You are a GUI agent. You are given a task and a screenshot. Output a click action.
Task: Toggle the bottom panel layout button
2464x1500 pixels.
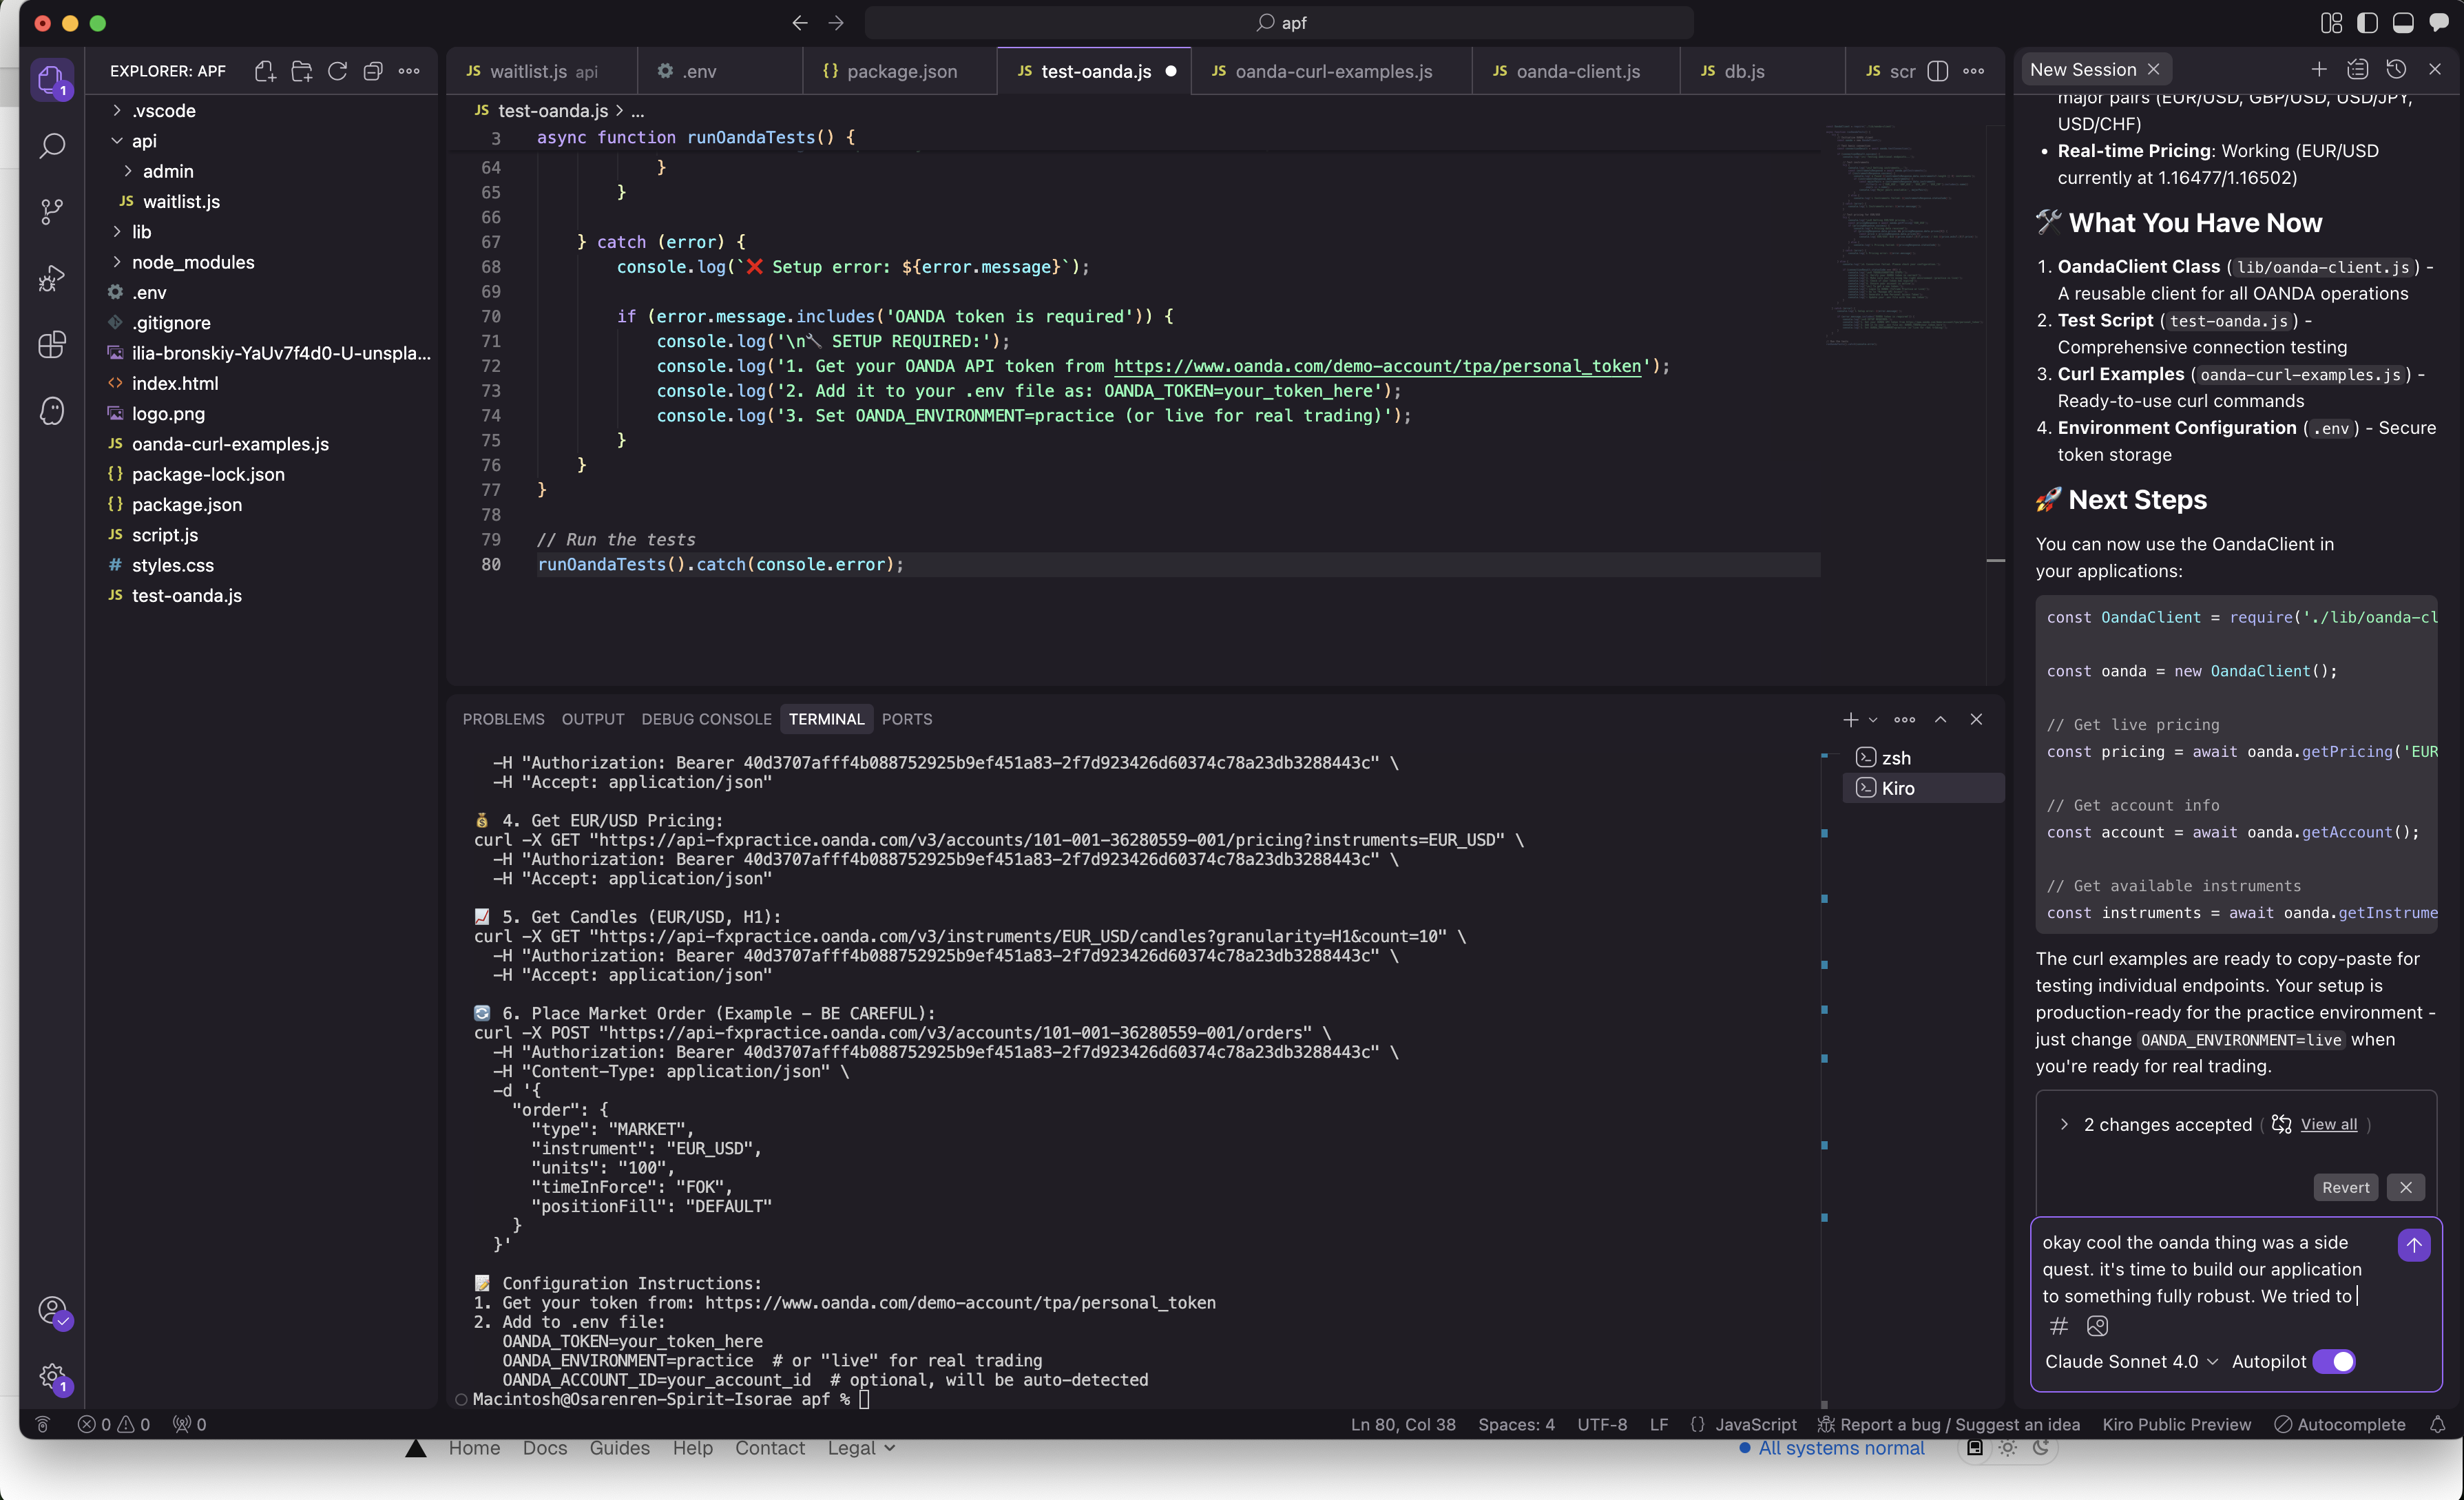[2402, 23]
